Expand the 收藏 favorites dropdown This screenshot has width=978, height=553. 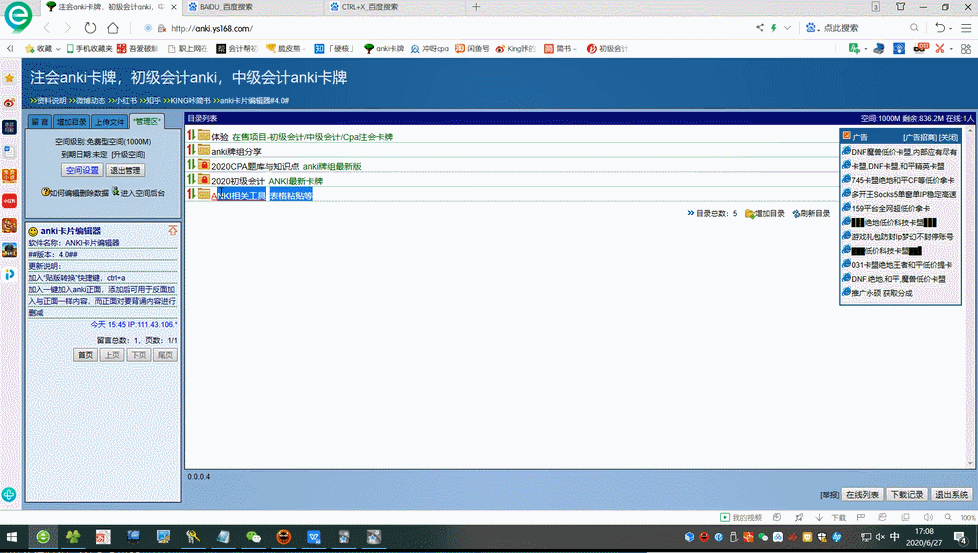[58, 49]
